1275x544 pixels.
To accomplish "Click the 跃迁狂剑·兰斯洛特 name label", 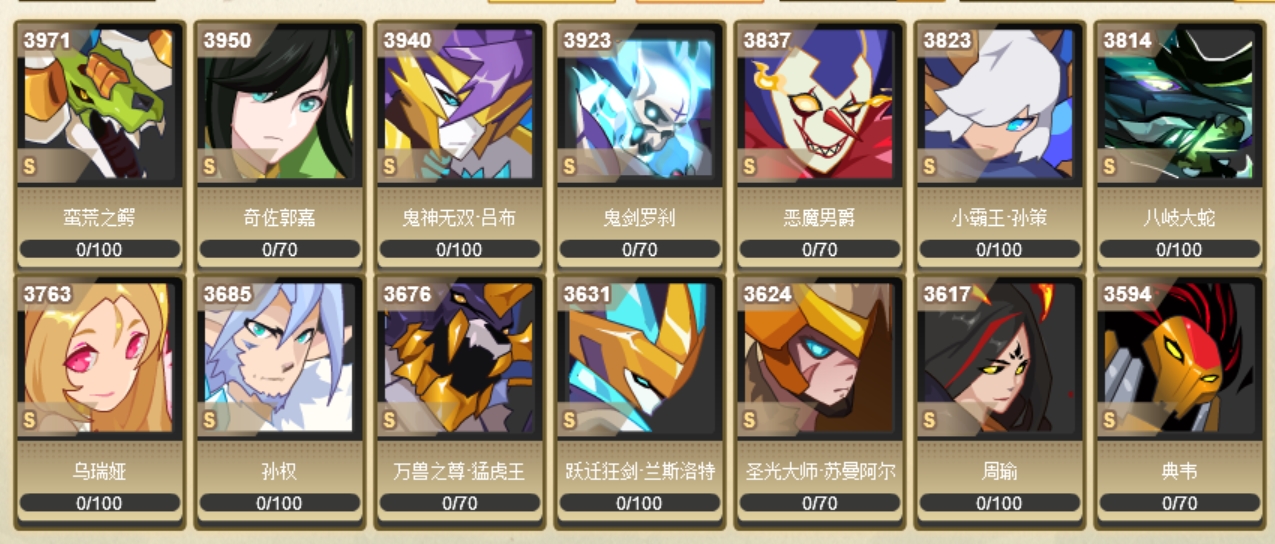I will tap(640, 471).
